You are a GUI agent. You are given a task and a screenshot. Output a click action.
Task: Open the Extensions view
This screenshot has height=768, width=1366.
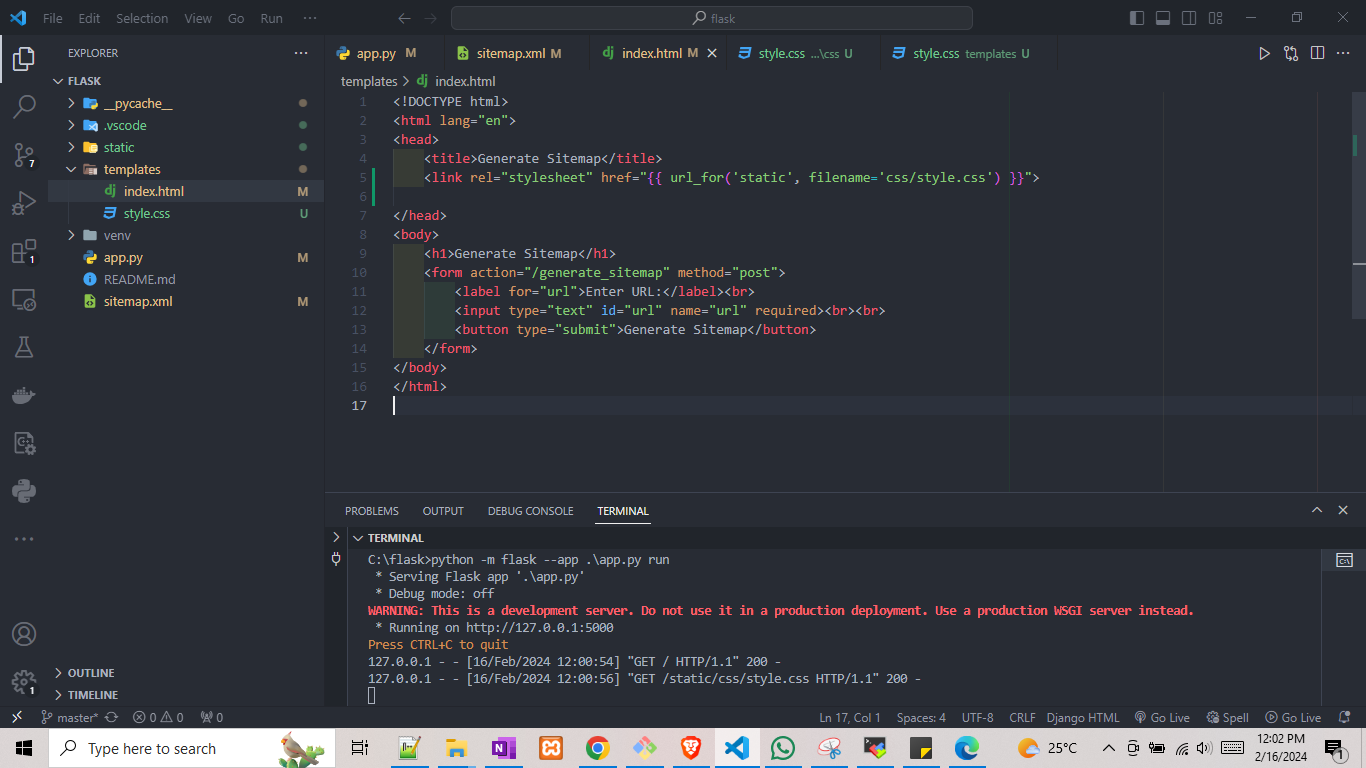tap(24, 252)
